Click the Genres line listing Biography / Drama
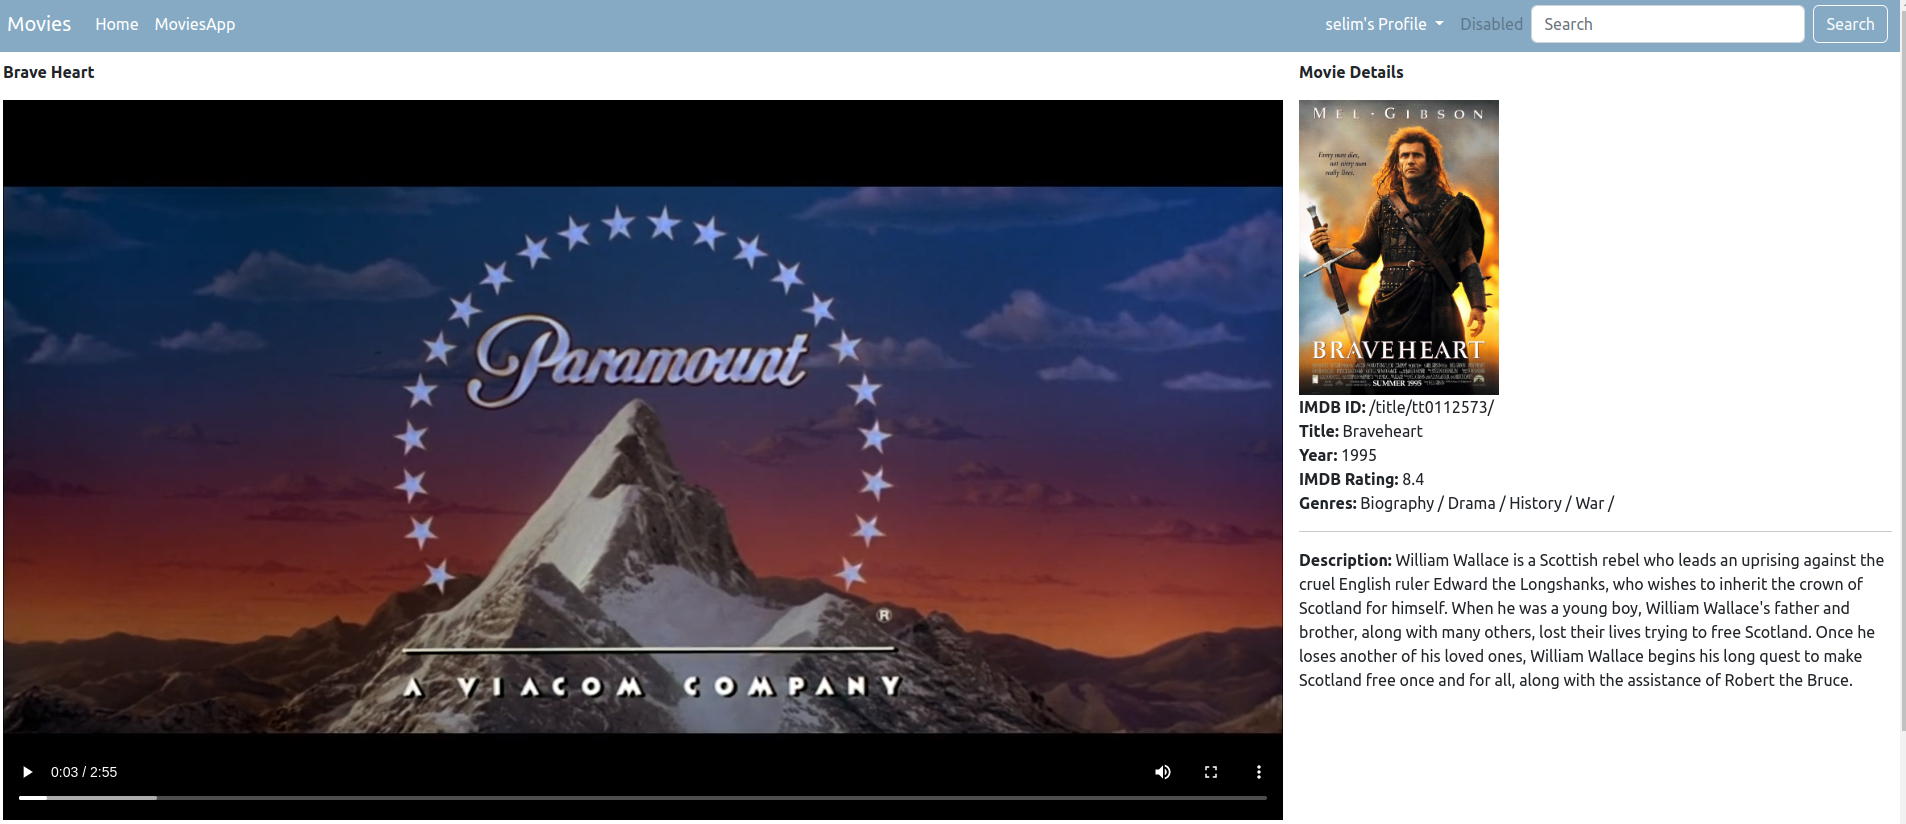This screenshot has width=1906, height=824. (x=1456, y=503)
